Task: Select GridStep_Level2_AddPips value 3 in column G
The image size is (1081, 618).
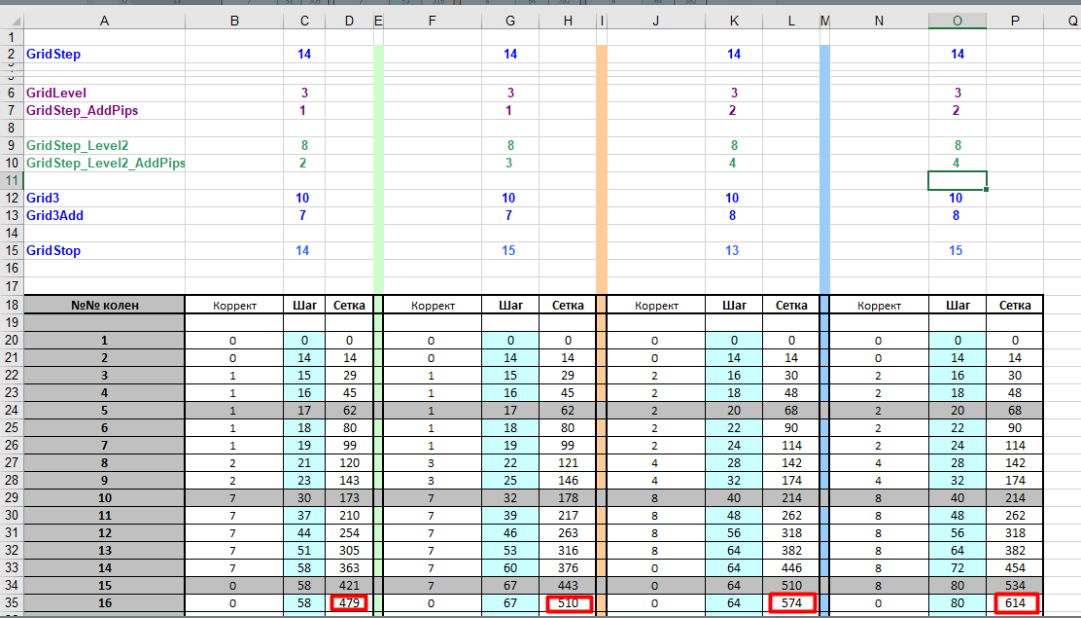Action: (509, 163)
